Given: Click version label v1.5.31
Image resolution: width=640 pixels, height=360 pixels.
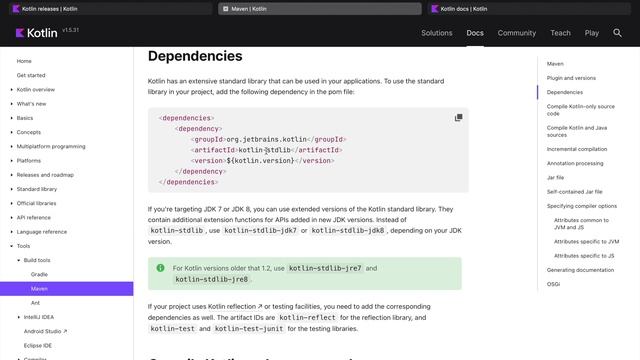Looking at the screenshot, I should point(71,30).
